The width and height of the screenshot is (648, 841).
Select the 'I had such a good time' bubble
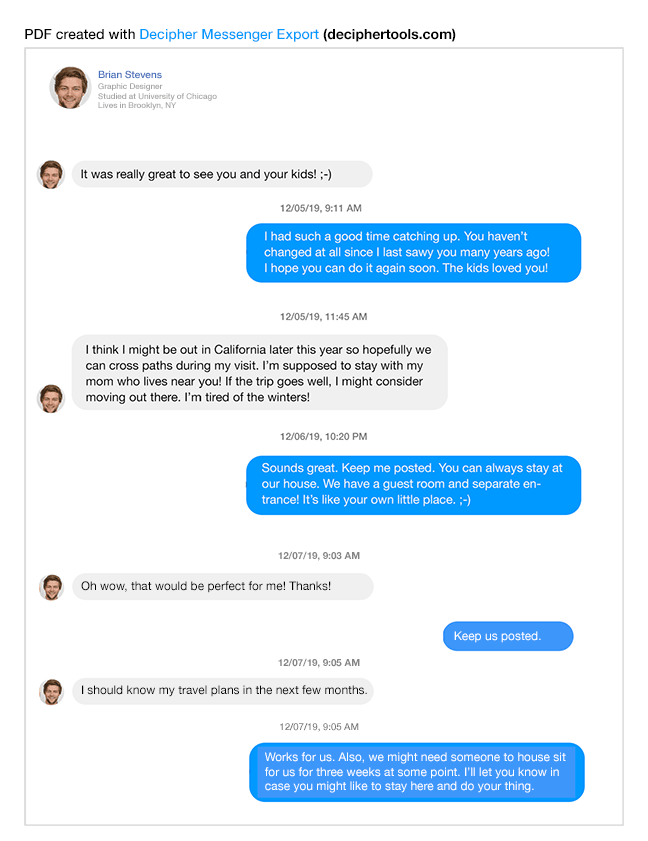coord(413,253)
